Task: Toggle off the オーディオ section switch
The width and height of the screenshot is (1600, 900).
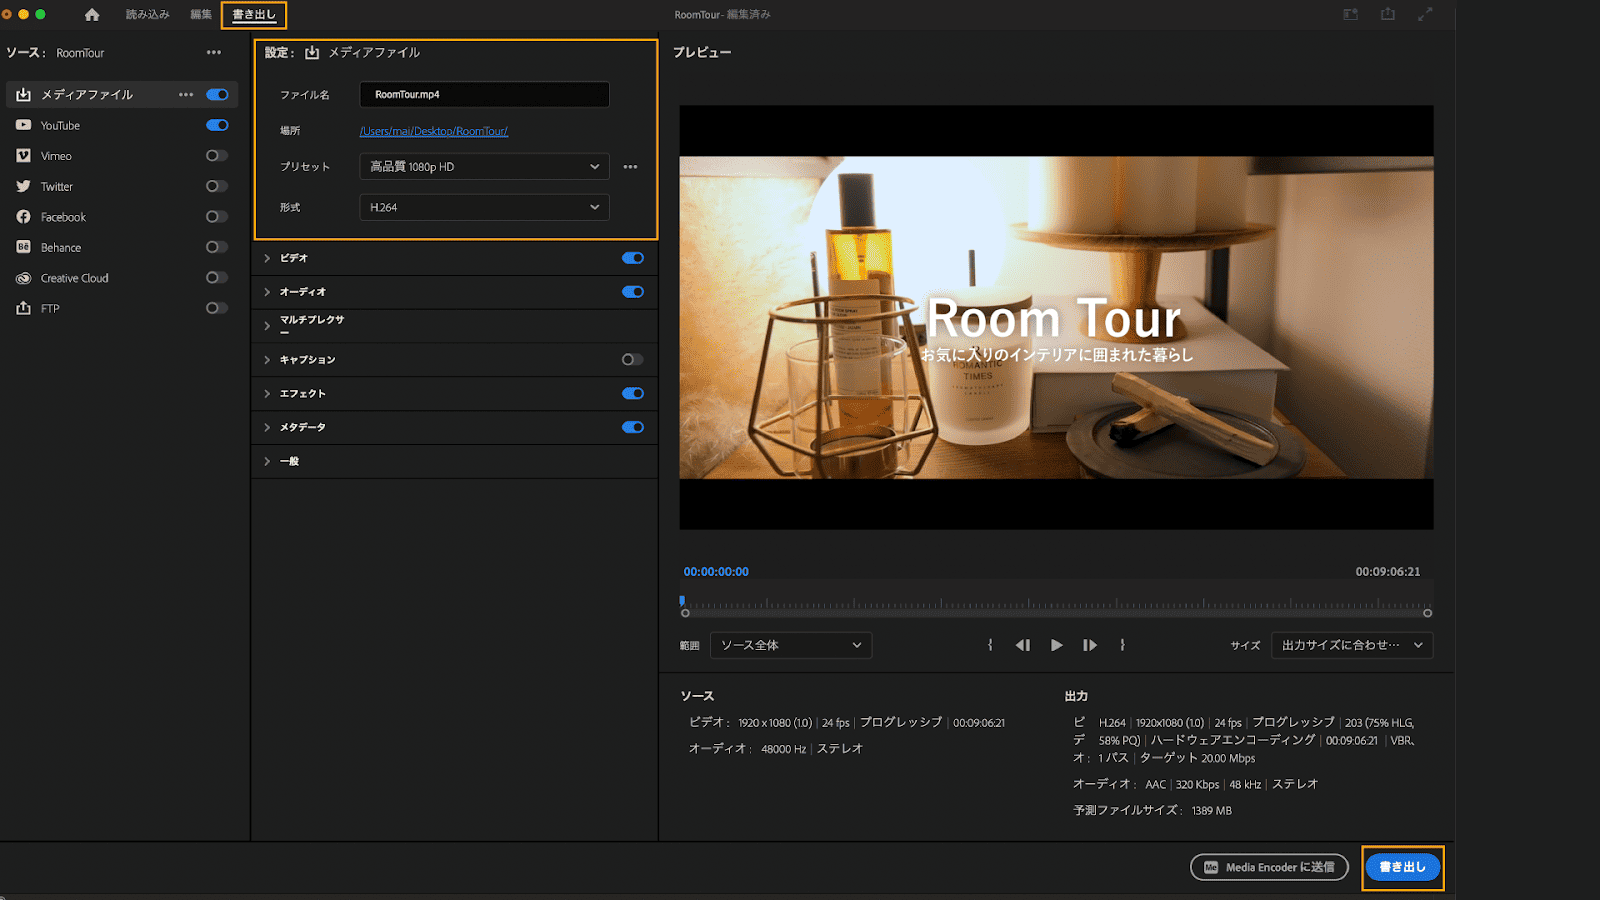Action: (631, 292)
